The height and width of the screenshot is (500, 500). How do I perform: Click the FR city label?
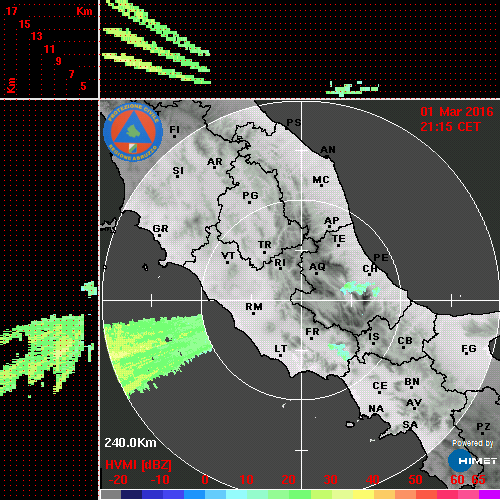(x=312, y=332)
